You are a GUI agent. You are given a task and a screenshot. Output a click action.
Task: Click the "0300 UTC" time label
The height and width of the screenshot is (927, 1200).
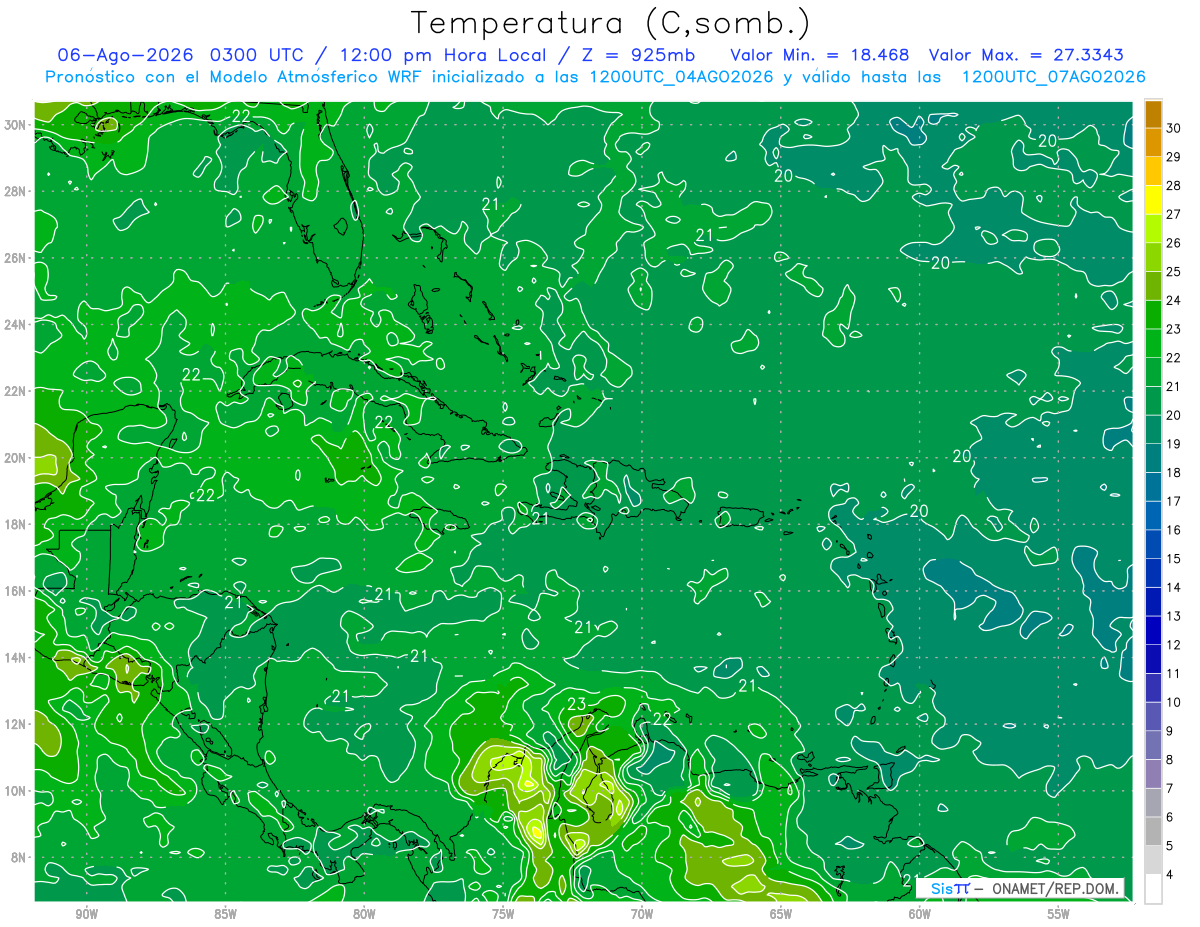[259, 55]
